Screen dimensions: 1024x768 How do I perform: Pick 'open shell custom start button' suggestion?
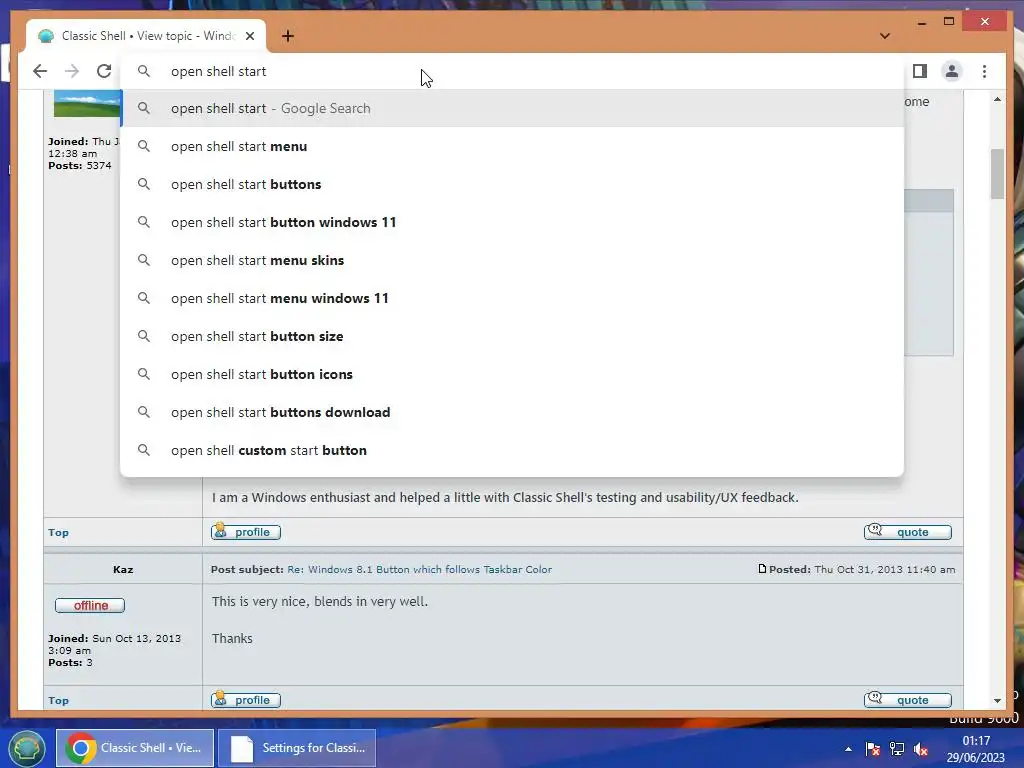tap(512, 450)
